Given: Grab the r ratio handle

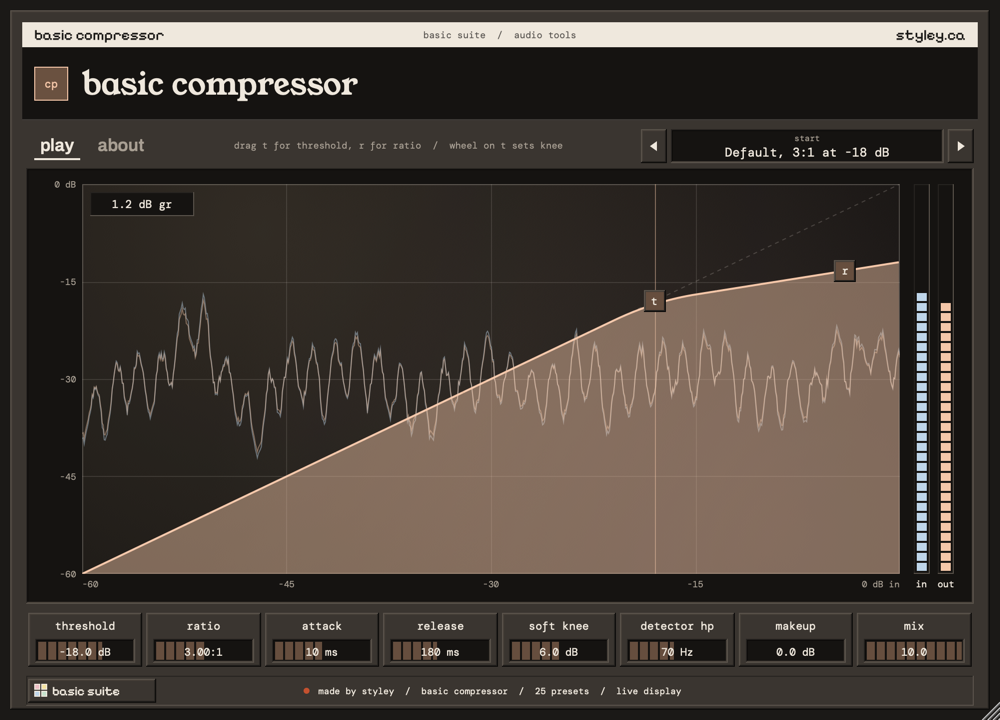Looking at the screenshot, I should (x=844, y=271).
